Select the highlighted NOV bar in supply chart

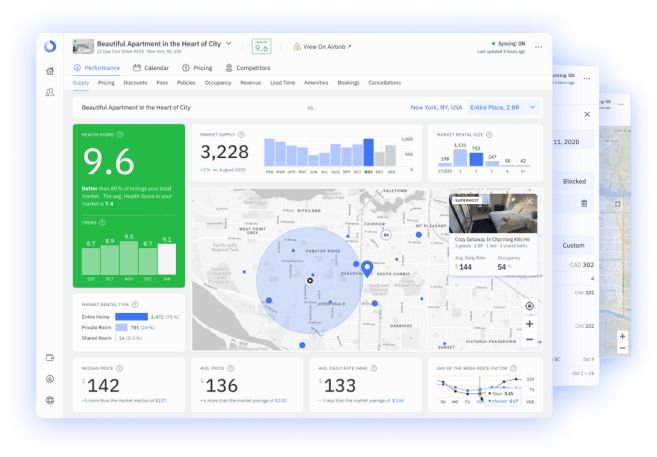(x=369, y=152)
